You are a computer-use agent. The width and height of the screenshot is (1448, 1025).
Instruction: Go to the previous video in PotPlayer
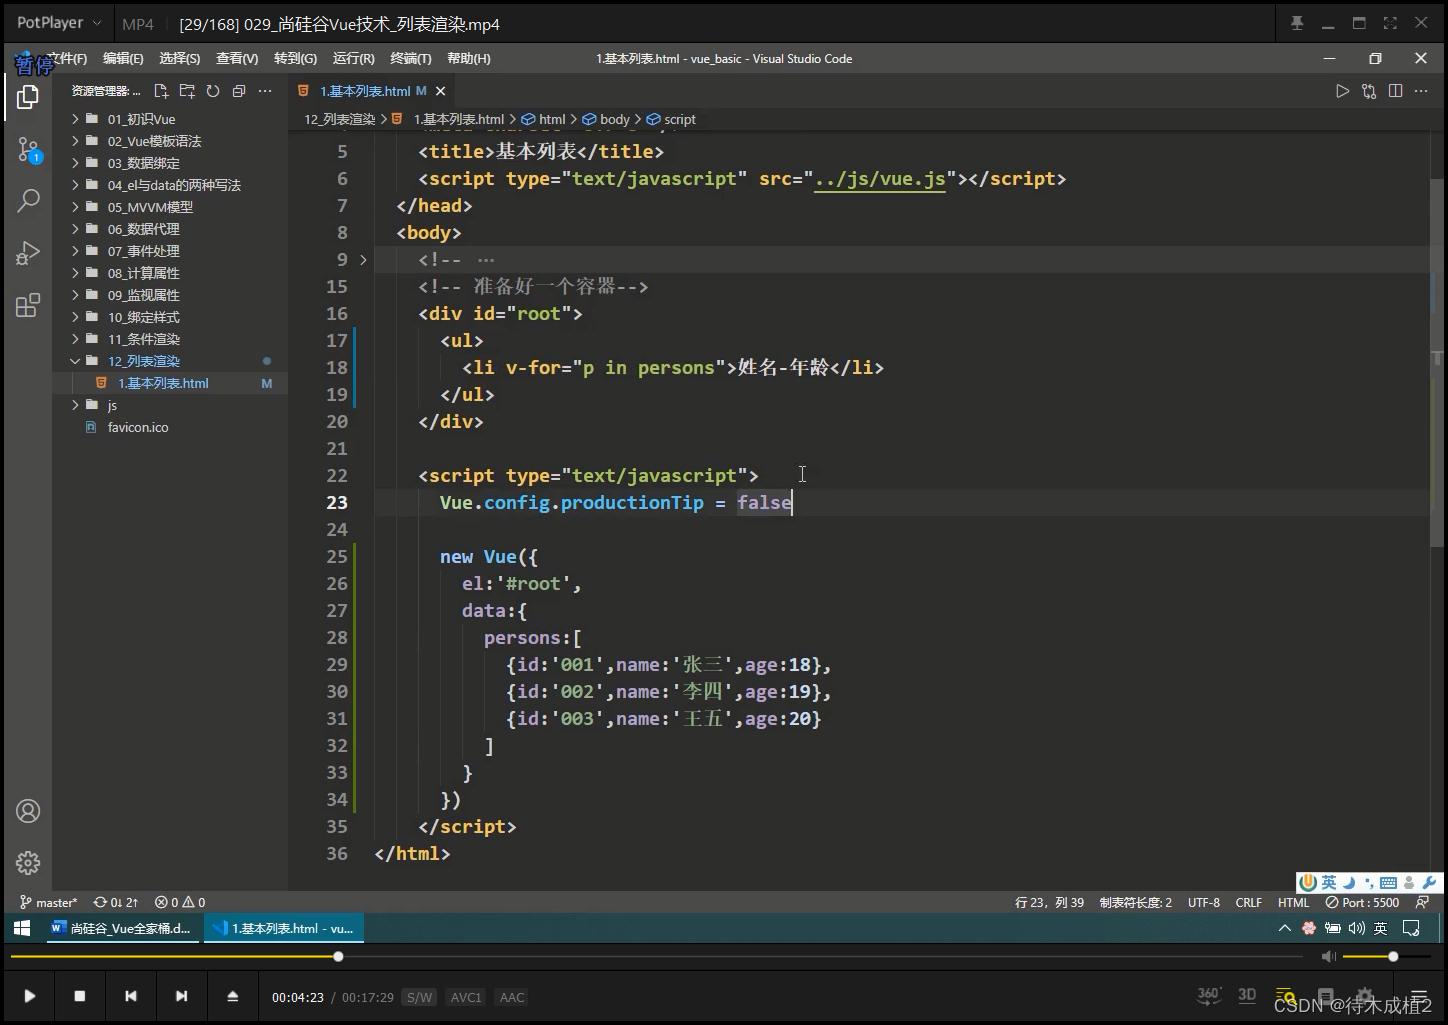click(131, 996)
